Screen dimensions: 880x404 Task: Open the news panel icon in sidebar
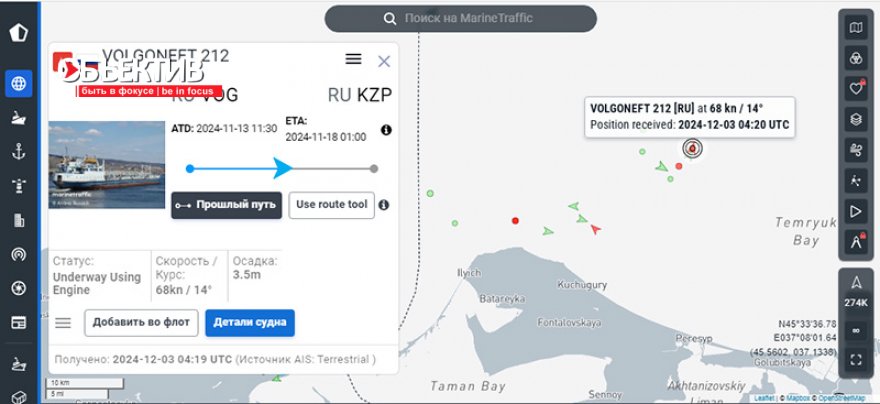(19, 323)
